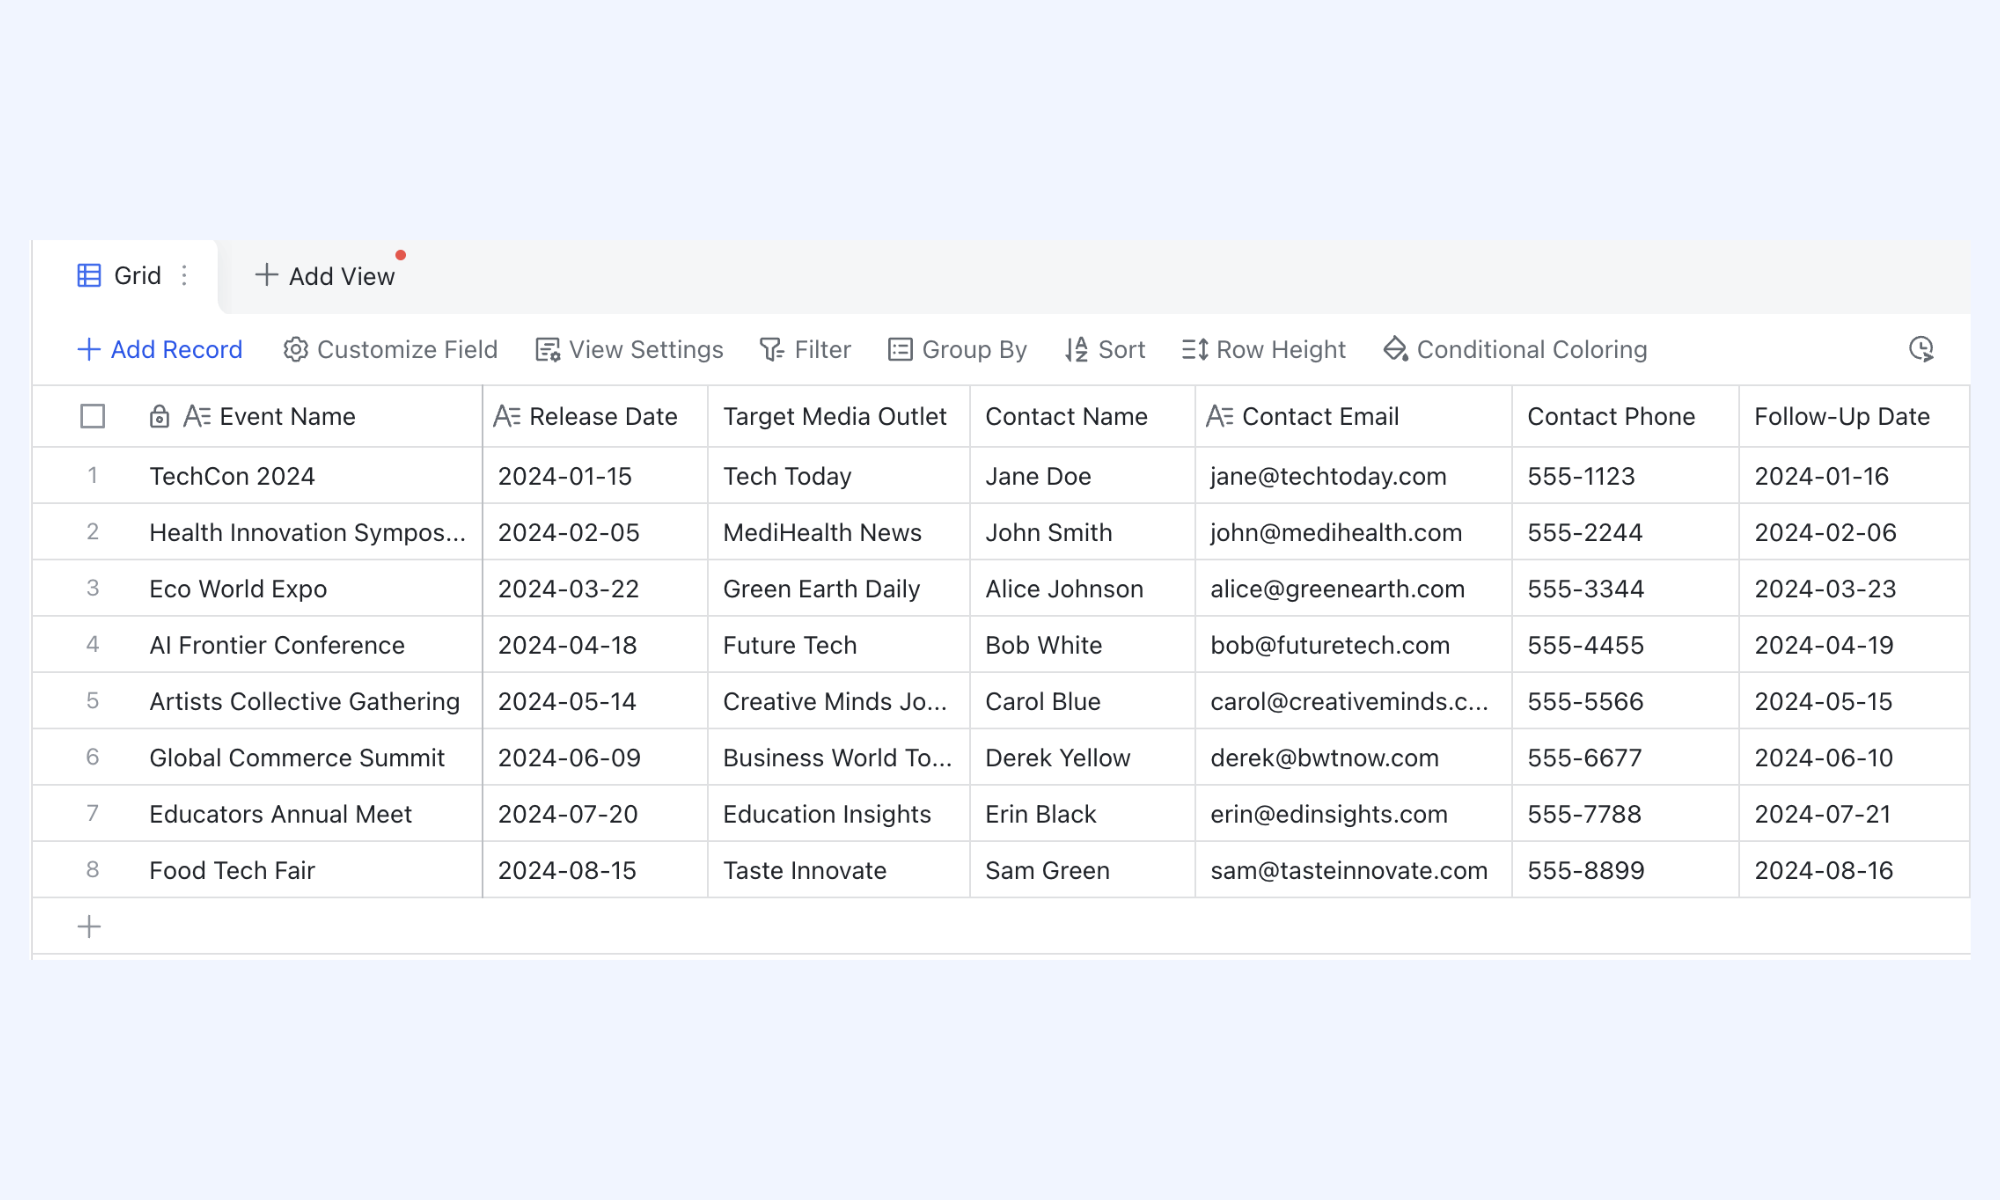The width and height of the screenshot is (2000, 1200).
Task: Select contact name John Smith
Action: tap(1083, 532)
